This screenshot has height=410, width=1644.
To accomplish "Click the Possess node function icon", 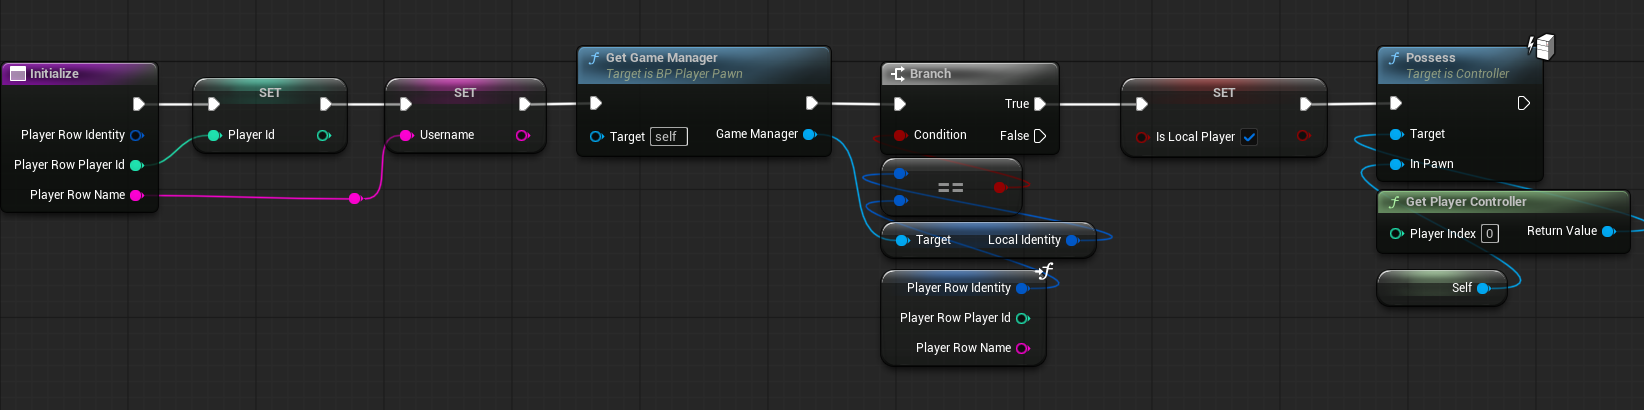I will tap(1394, 58).
